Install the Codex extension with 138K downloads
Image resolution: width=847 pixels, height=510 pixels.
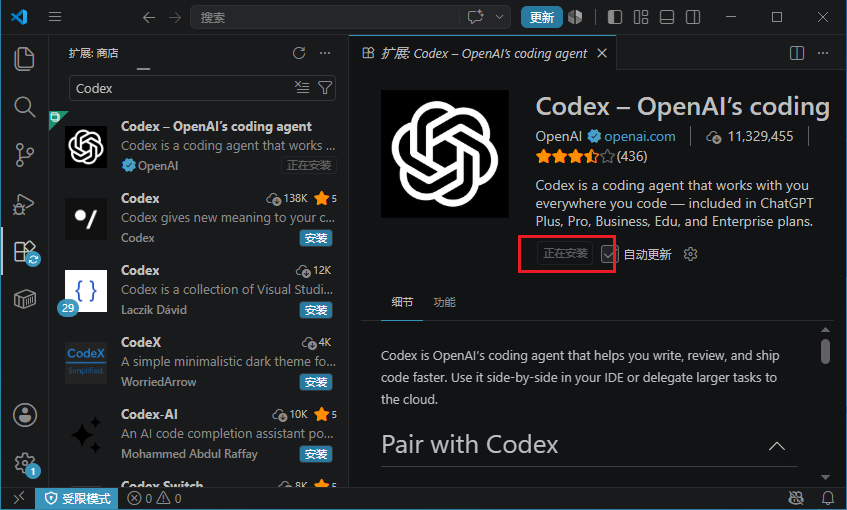(x=315, y=238)
